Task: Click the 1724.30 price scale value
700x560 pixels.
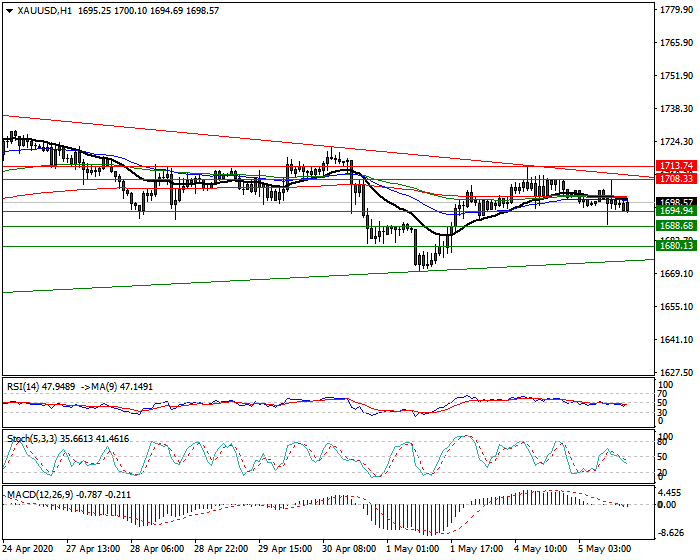Action: [676, 142]
